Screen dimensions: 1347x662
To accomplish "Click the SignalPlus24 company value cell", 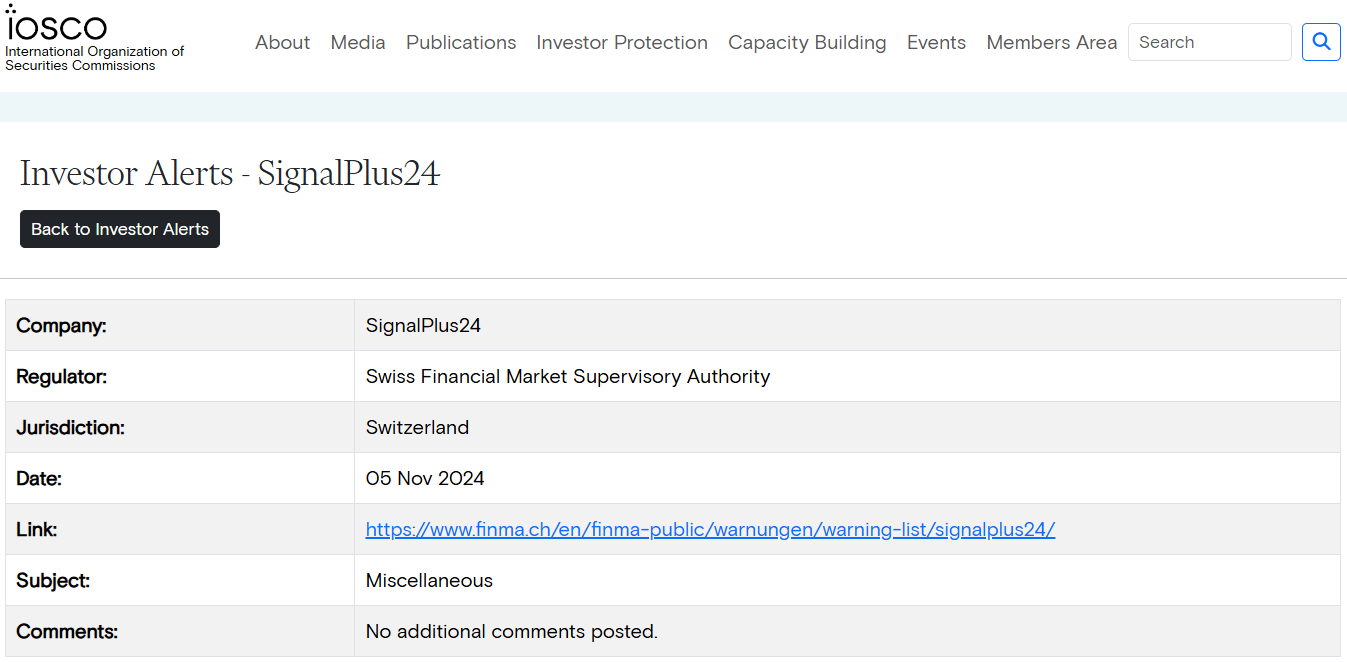I will pos(423,326).
